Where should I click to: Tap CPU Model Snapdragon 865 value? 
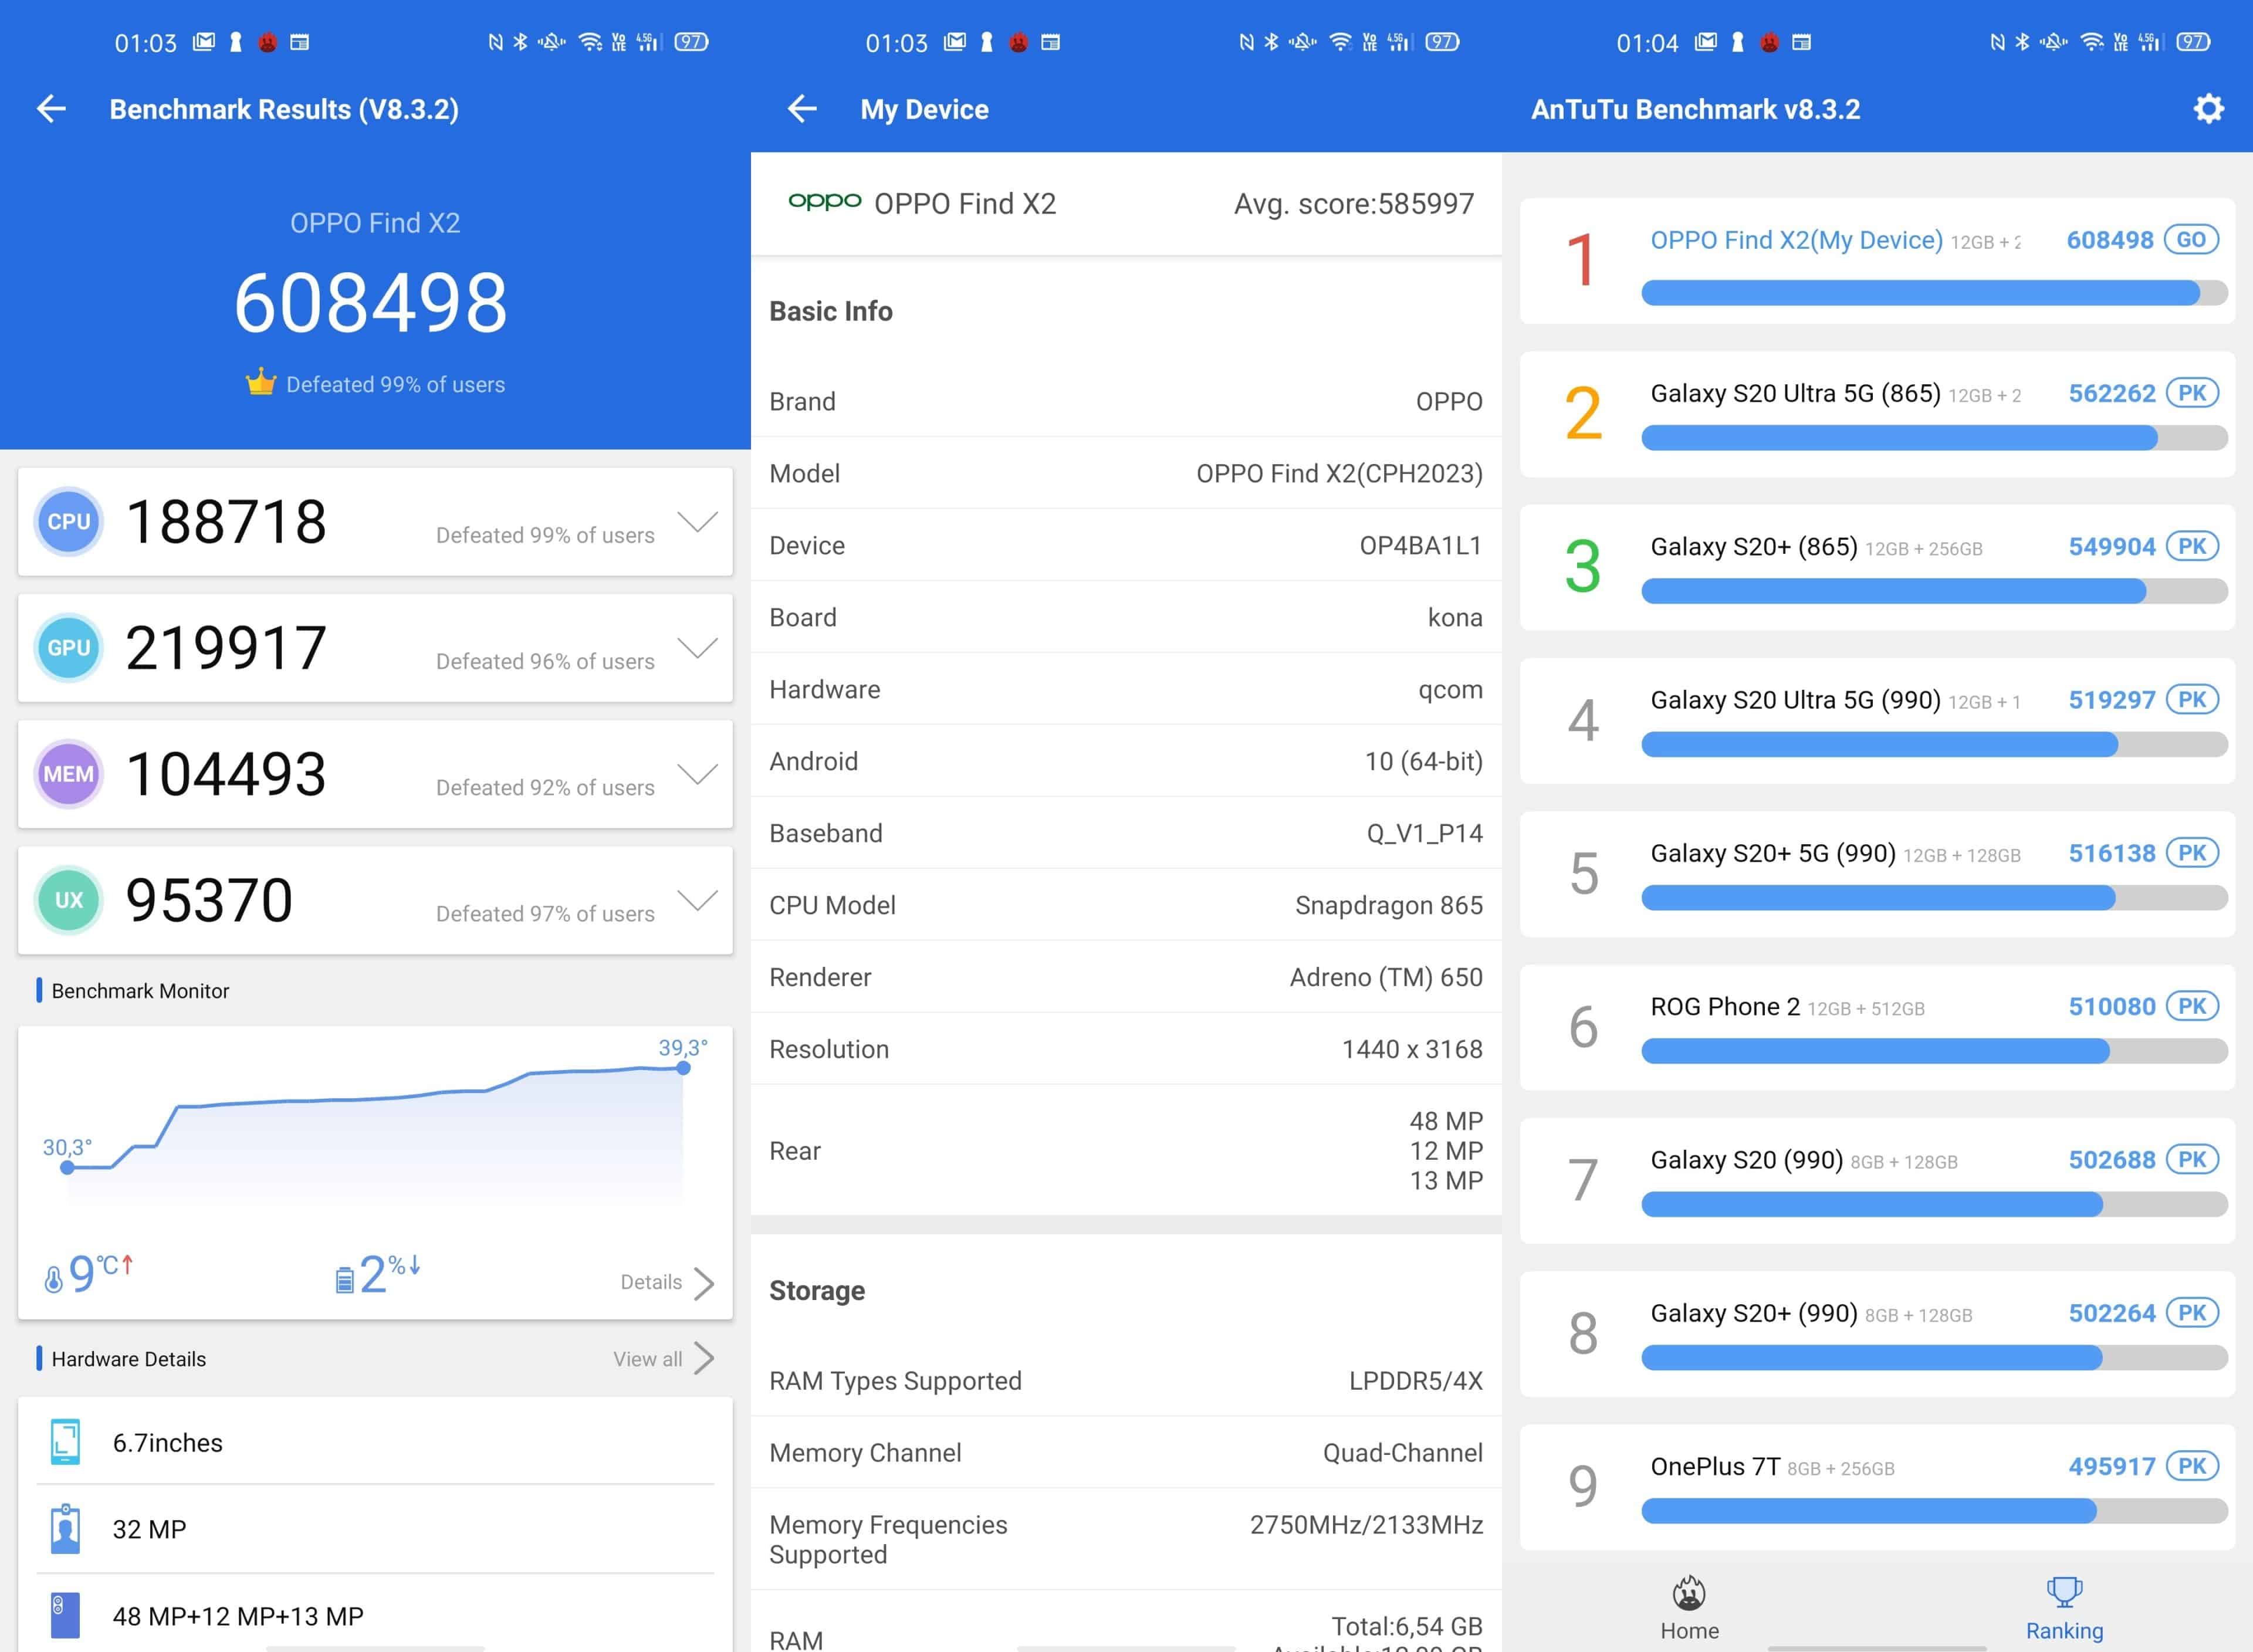pyautogui.click(x=1389, y=905)
